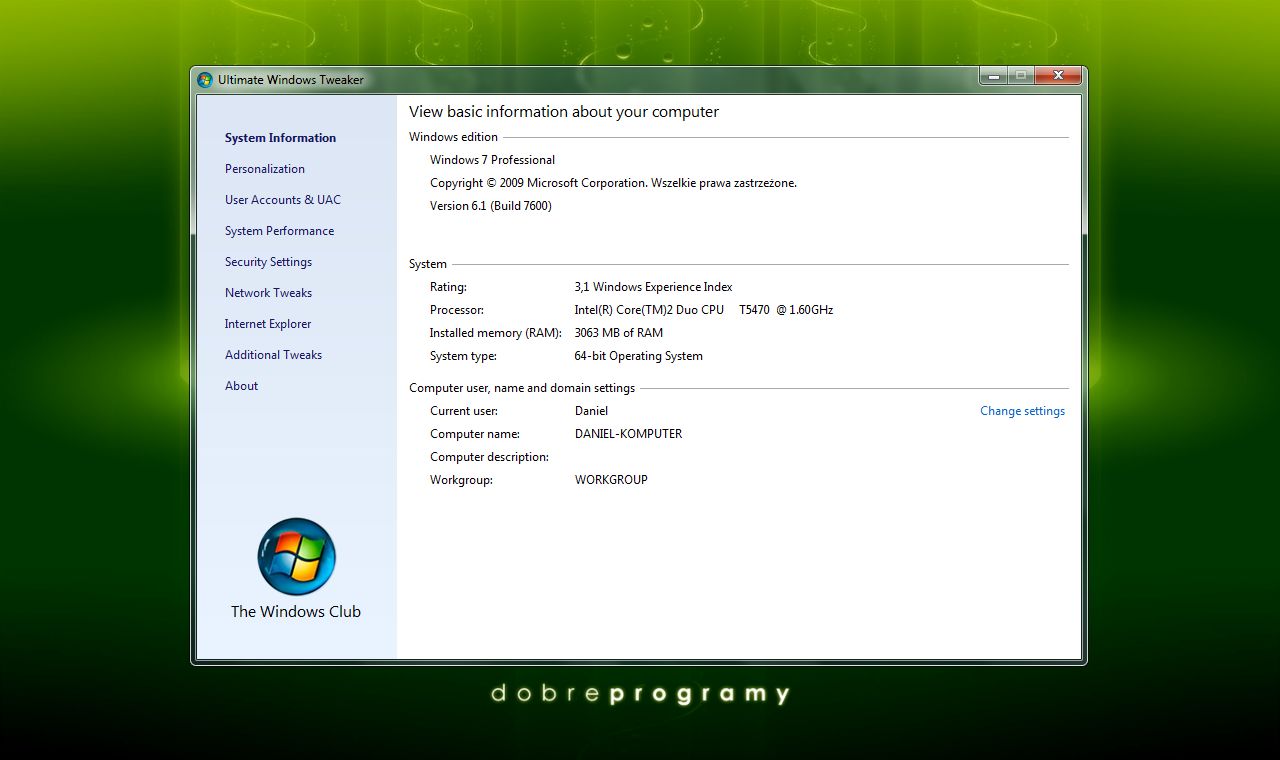Viewport: 1280px width, 760px height.
Task: Click the disabled maximize button
Action: coord(1020,75)
